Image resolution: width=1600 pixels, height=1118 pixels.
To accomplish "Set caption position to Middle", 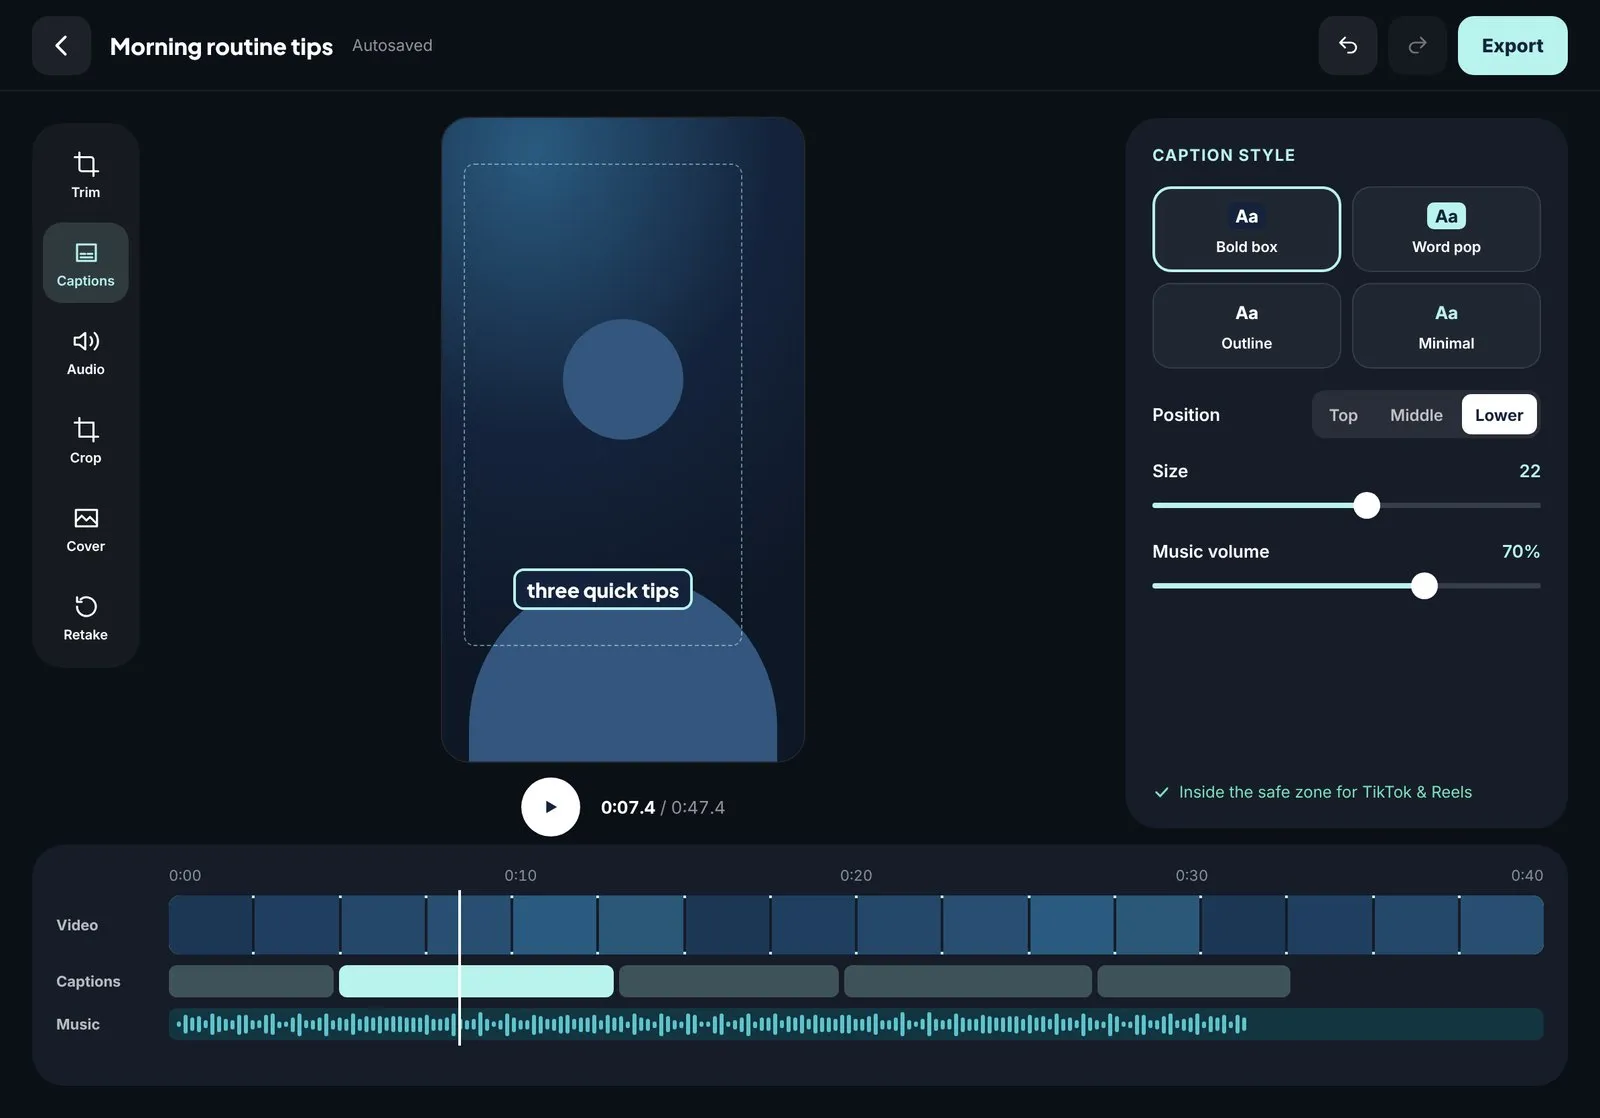I will click(x=1416, y=415).
